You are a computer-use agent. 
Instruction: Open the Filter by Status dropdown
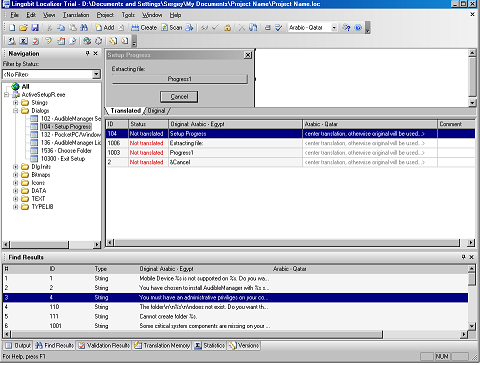tap(96, 74)
